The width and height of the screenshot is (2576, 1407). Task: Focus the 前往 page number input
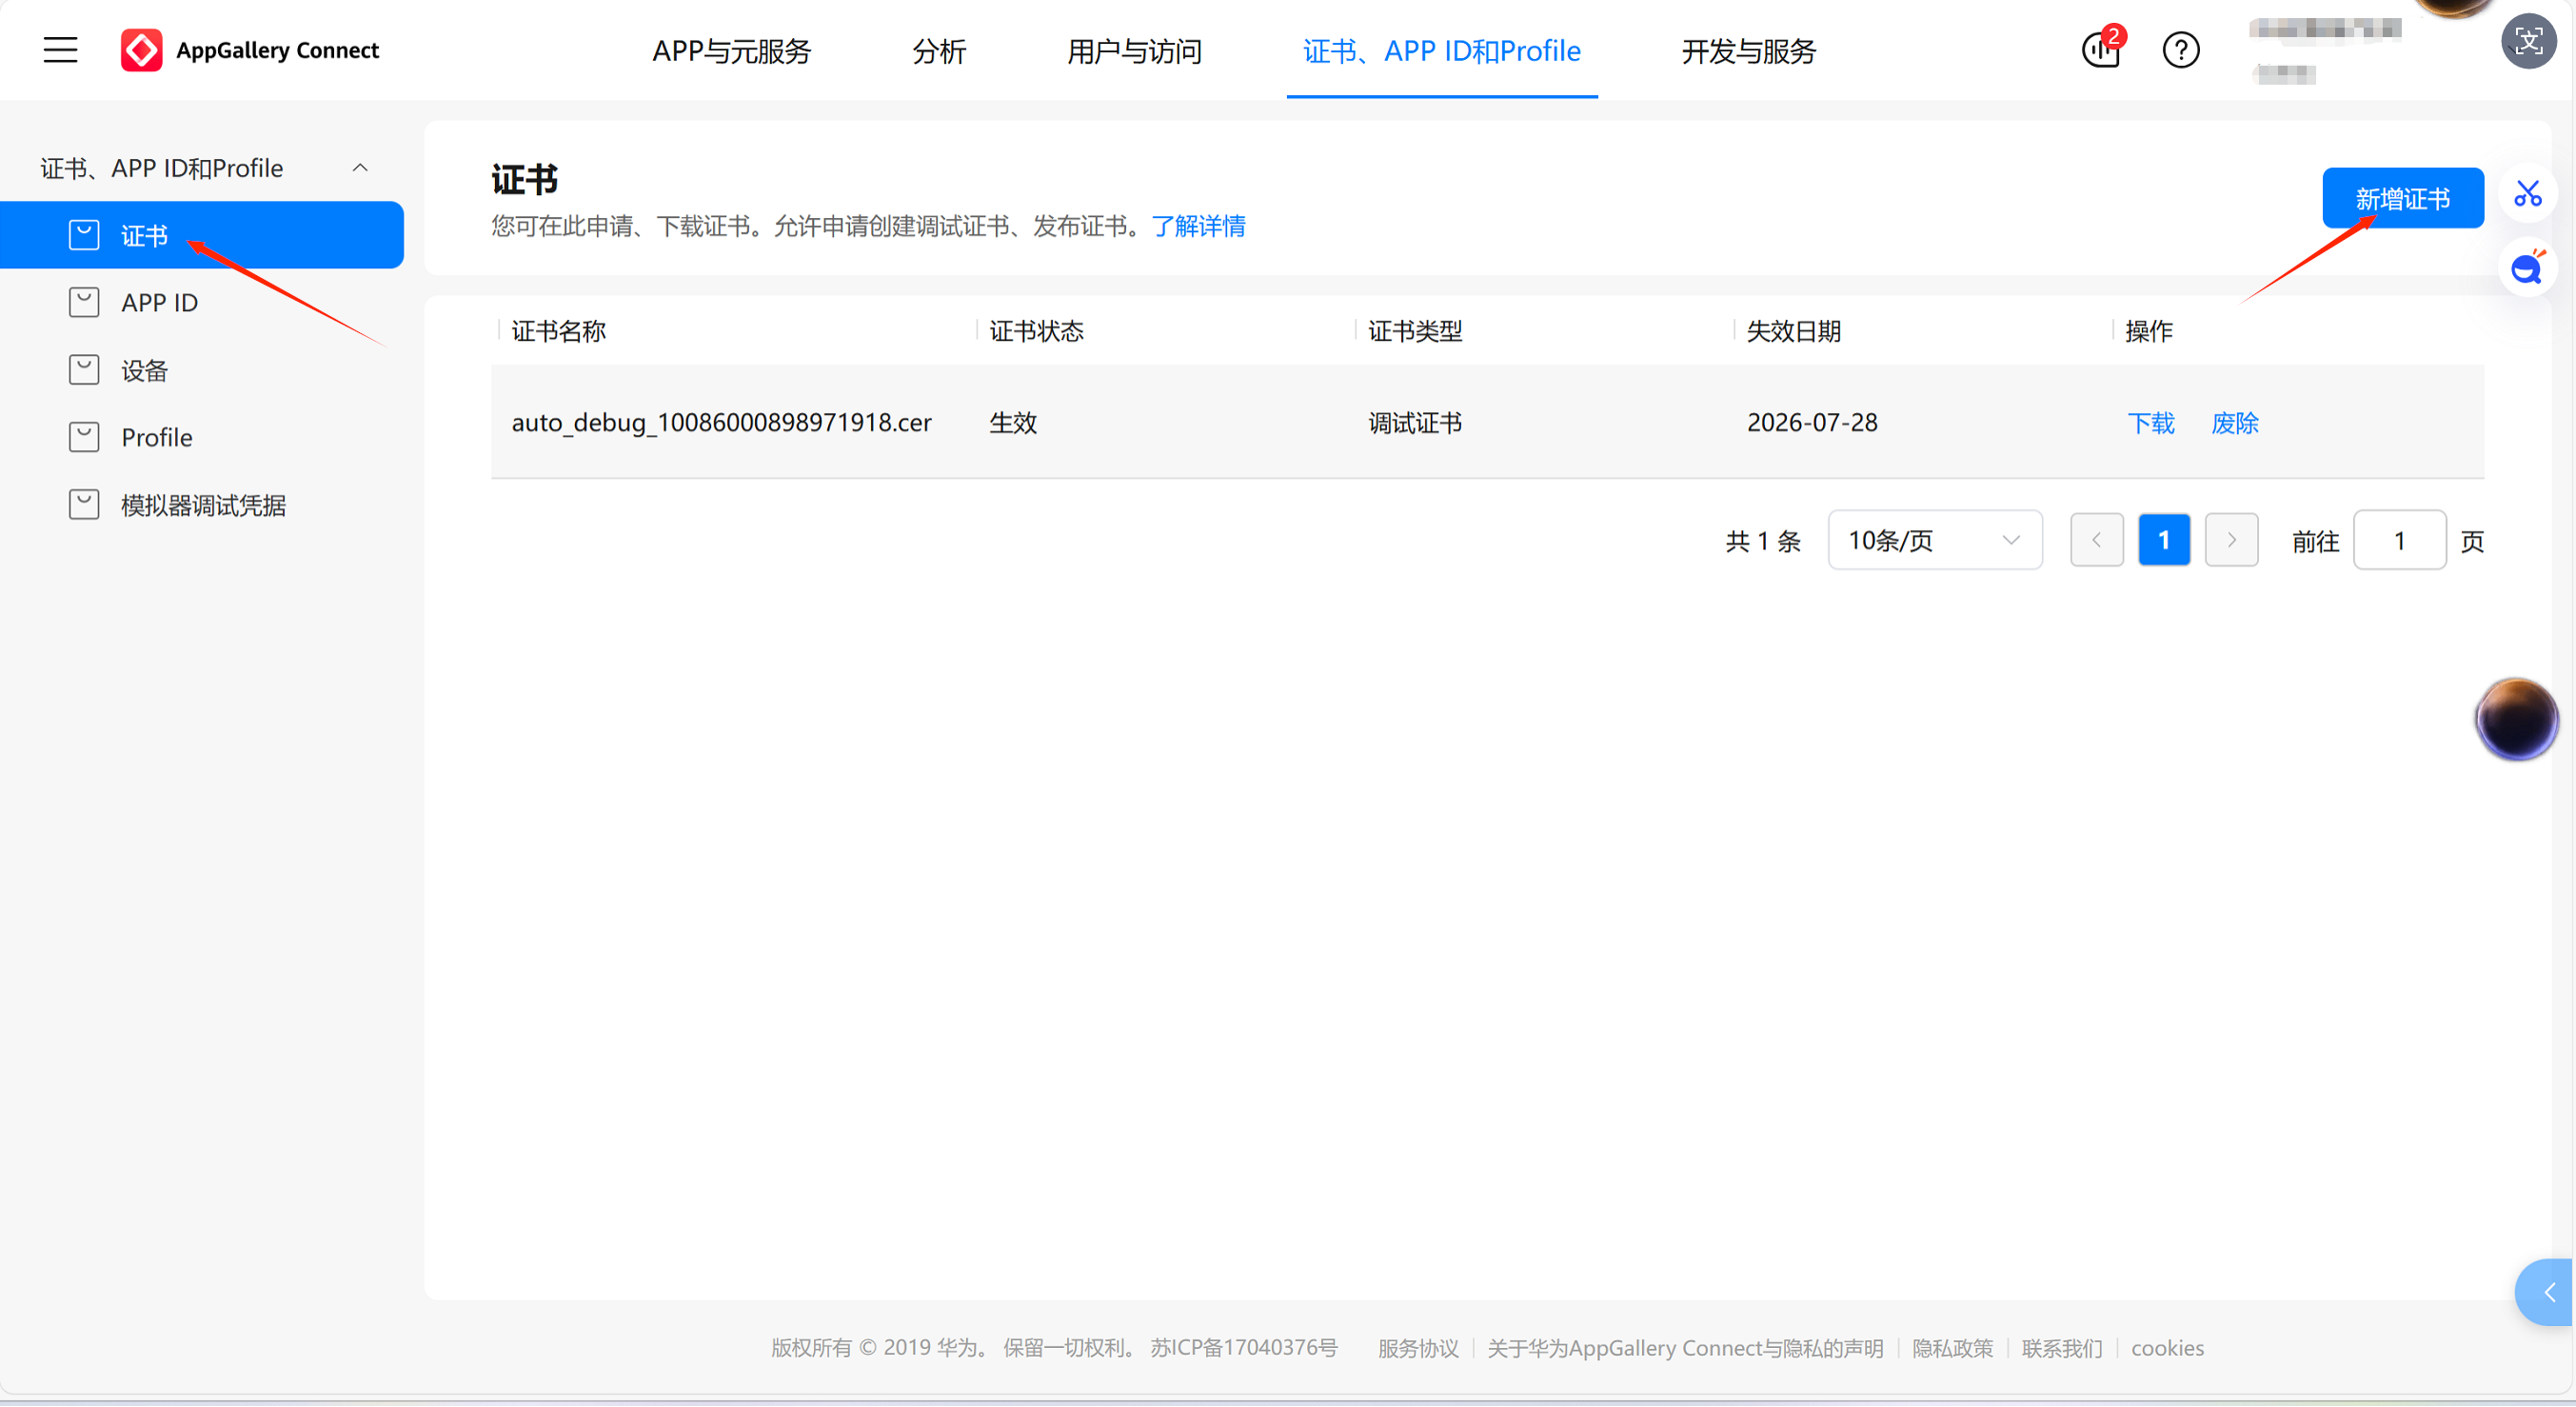pyautogui.click(x=2399, y=541)
